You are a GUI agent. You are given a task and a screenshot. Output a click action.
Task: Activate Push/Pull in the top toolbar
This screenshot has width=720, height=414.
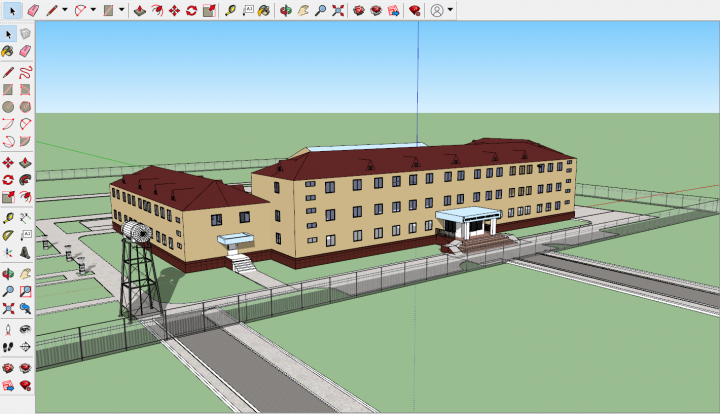[140, 11]
